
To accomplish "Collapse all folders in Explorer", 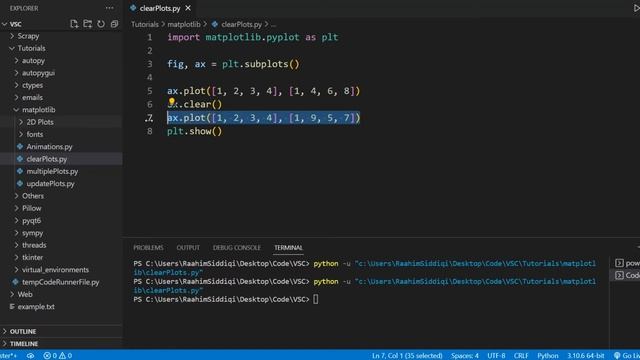I will click(x=114, y=24).
